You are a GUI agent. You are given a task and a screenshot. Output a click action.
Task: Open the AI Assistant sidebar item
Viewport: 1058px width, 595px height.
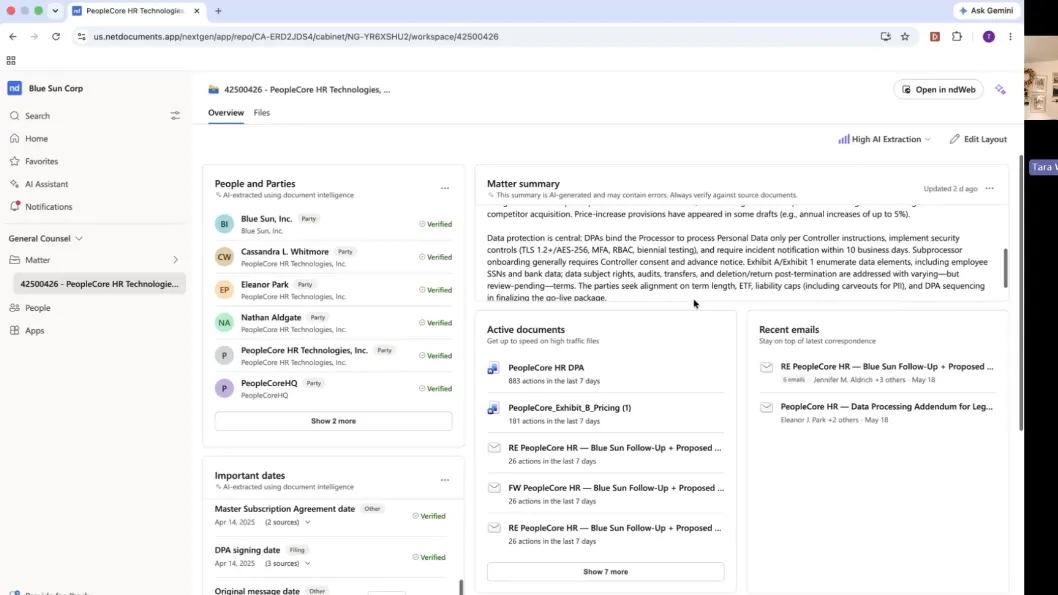(x=47, y=184)
